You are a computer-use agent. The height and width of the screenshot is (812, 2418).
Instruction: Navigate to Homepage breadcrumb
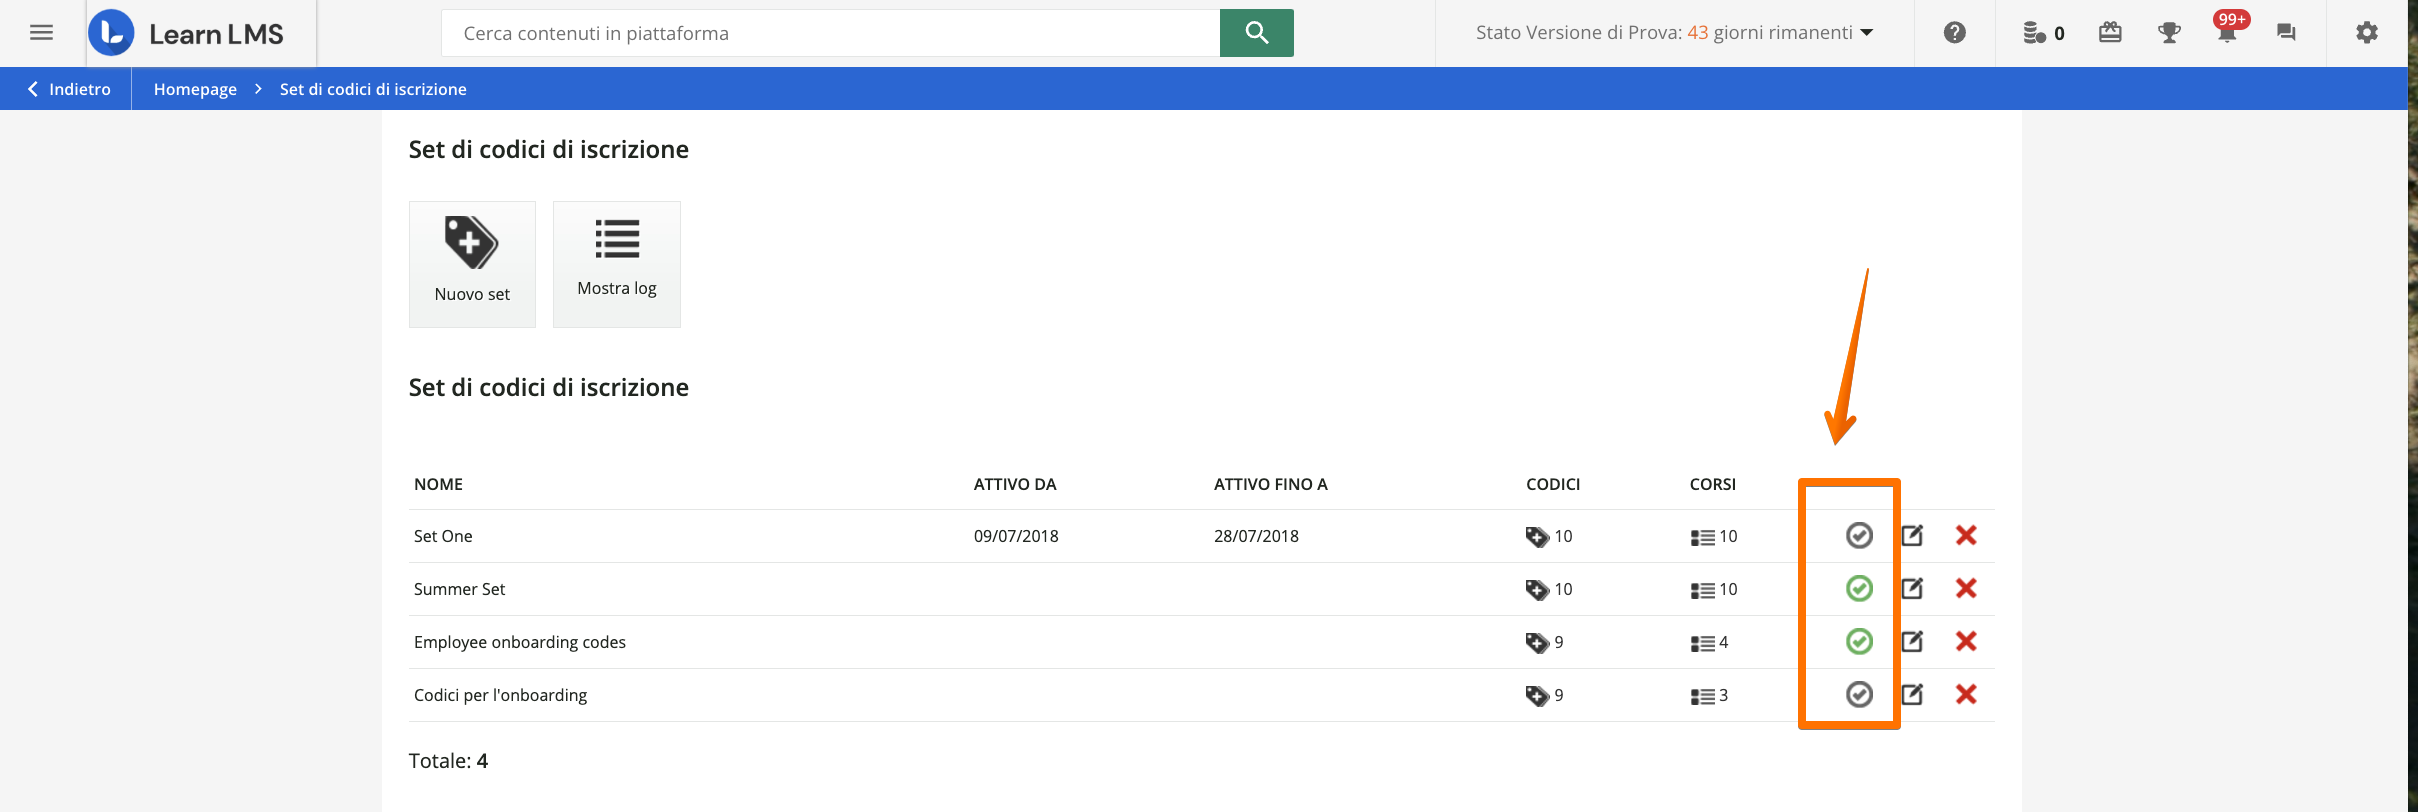195,89
